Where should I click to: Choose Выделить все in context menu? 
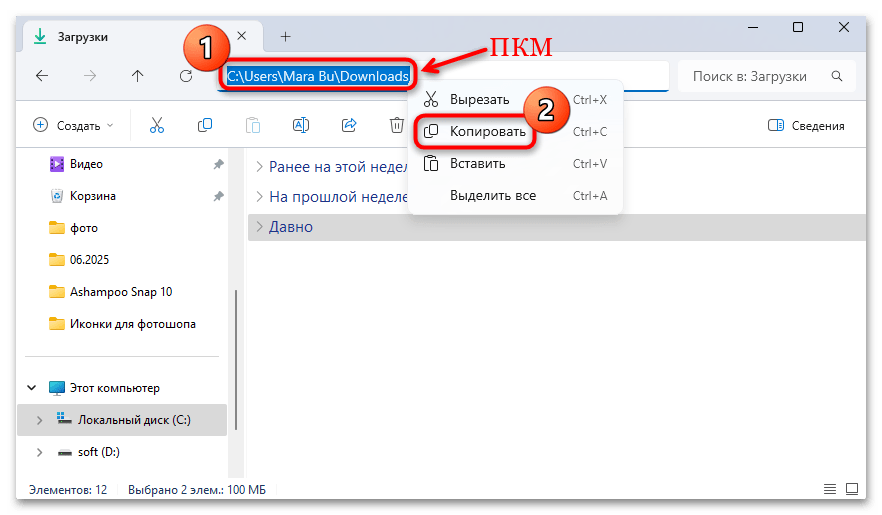pyautogui.click(x=515, y=196)
